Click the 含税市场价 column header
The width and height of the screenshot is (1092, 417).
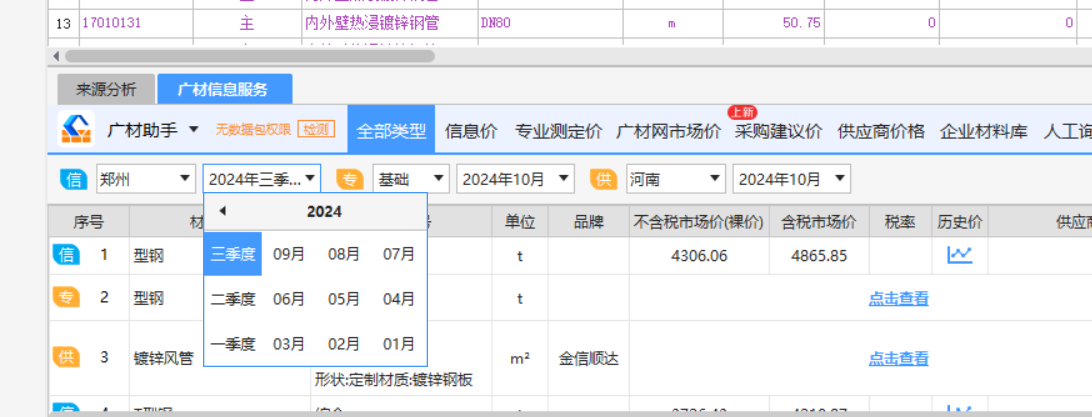(819, 222)
